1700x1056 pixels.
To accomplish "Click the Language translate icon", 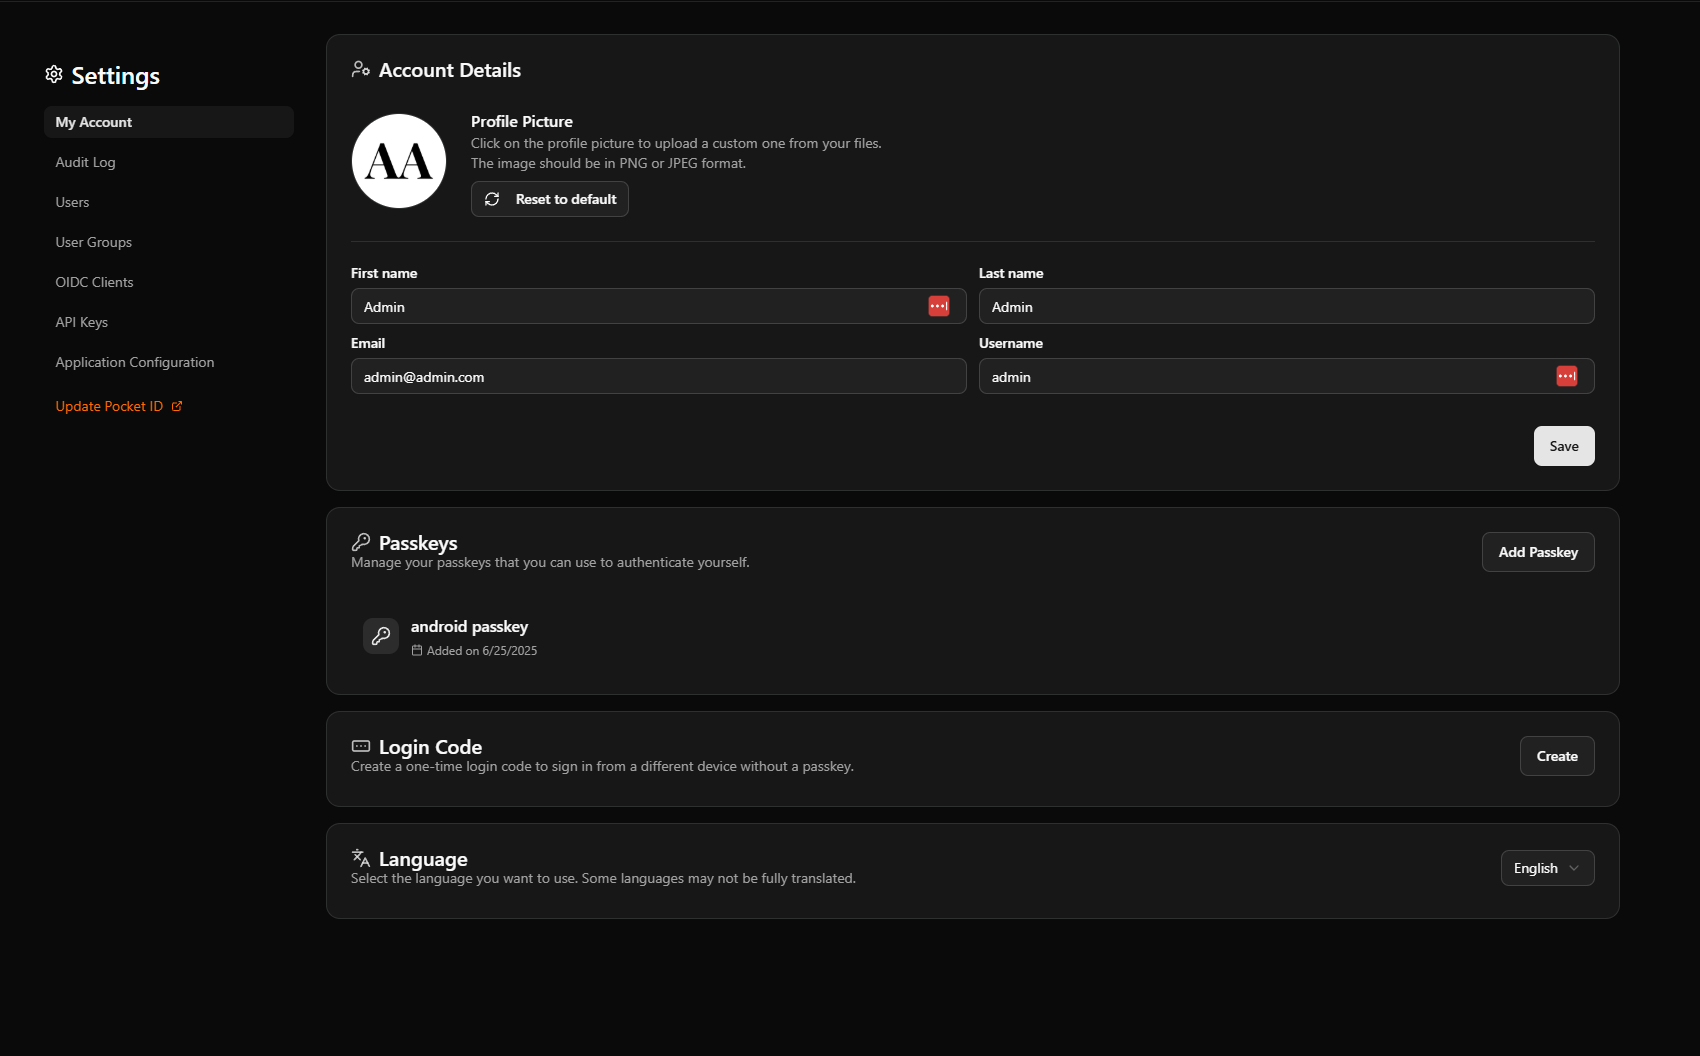I will 361,858.
